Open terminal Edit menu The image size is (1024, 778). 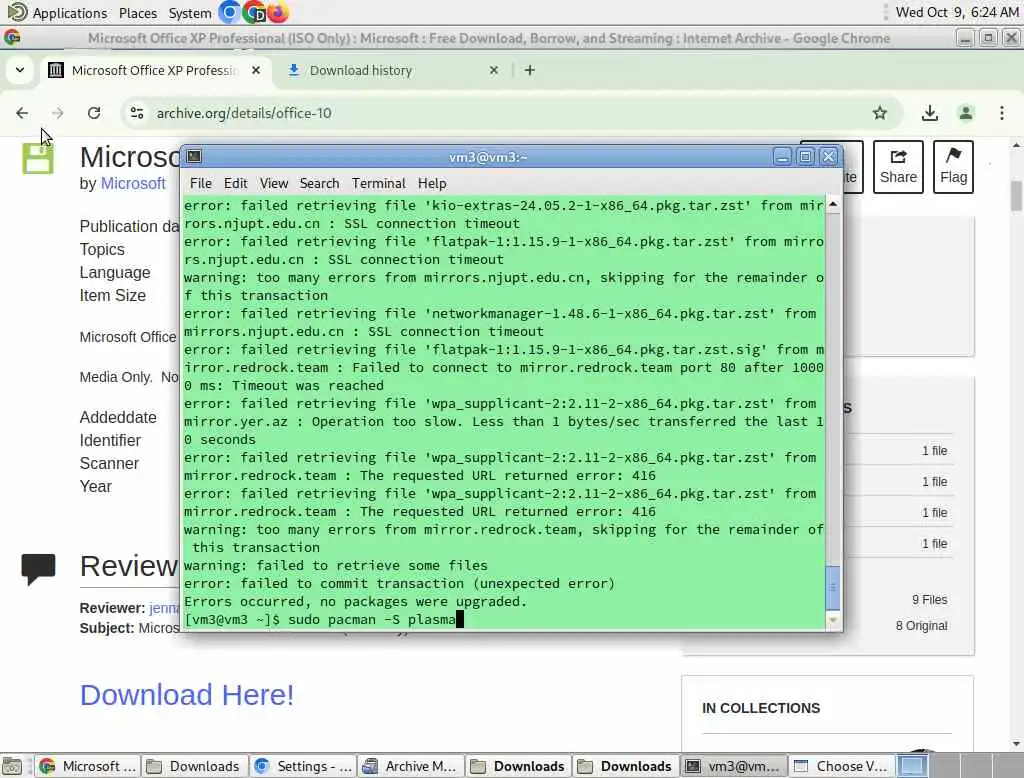coord(235,184)
